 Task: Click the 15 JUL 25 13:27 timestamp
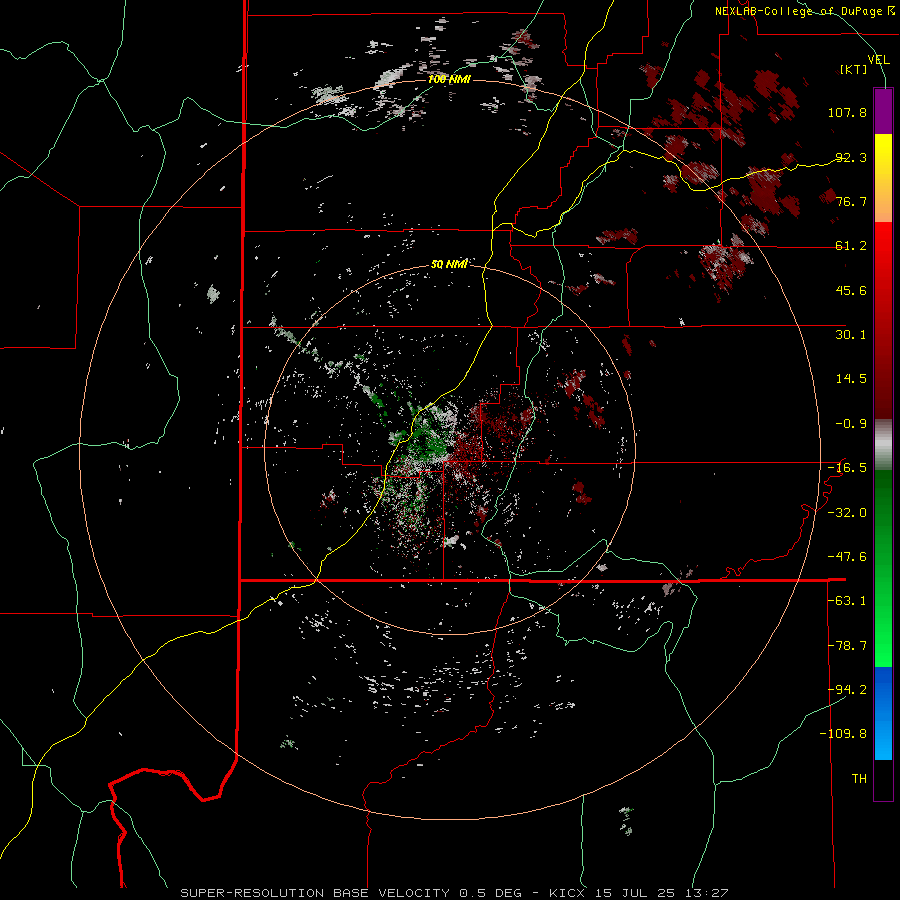click(661, 893)
